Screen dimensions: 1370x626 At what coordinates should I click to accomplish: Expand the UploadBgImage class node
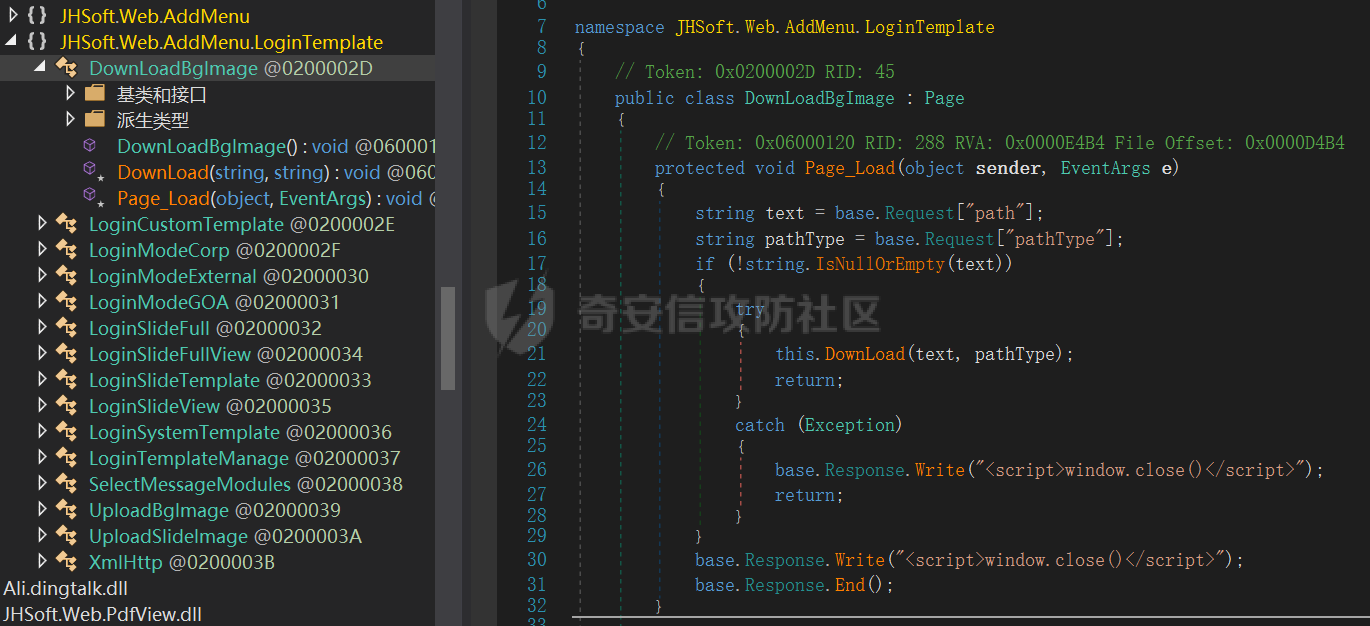pyautogui.click(x=42, y=510)
